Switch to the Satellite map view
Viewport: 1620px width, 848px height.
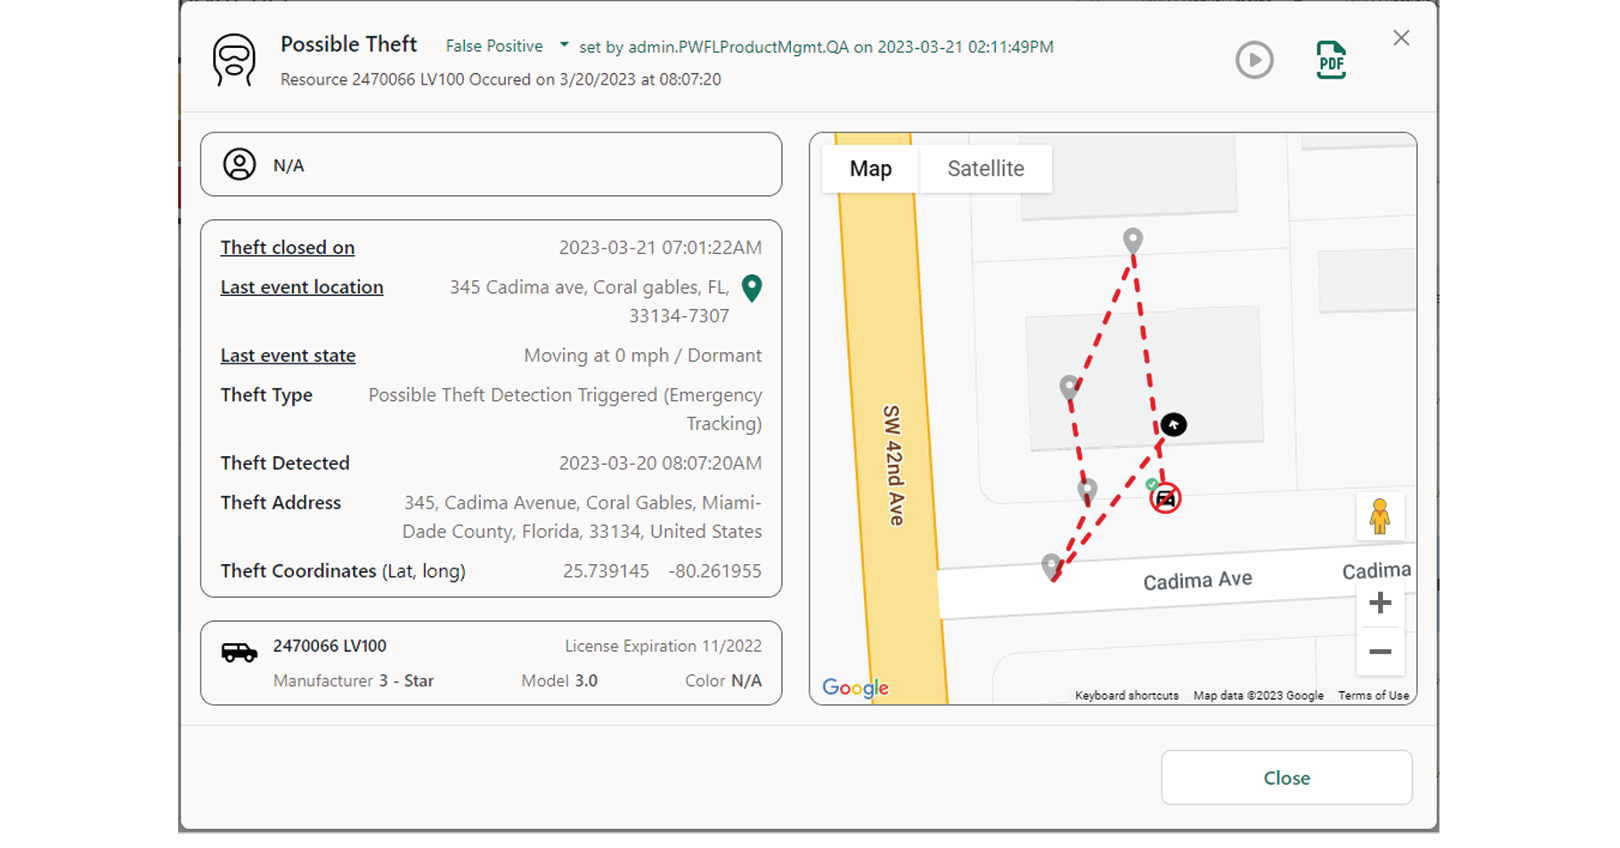985,168
